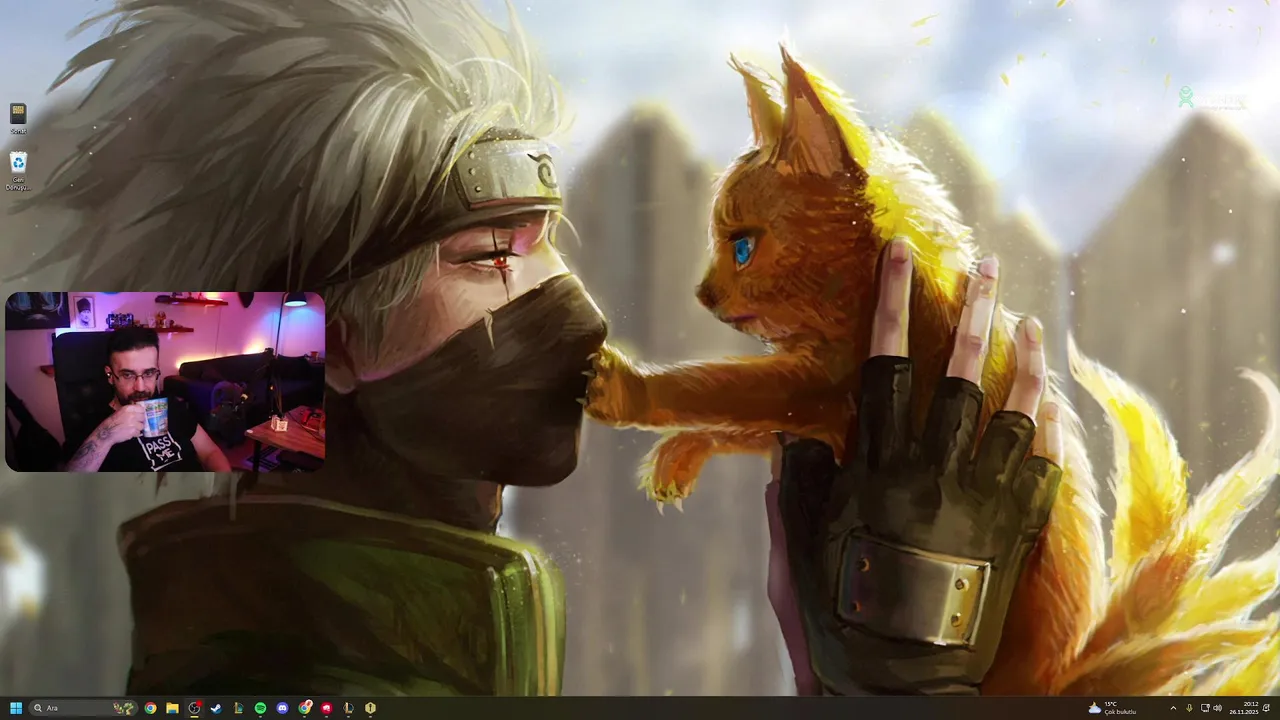Open the clock showing 20:12
1280x720 pixels.
tap(1243, 708)
